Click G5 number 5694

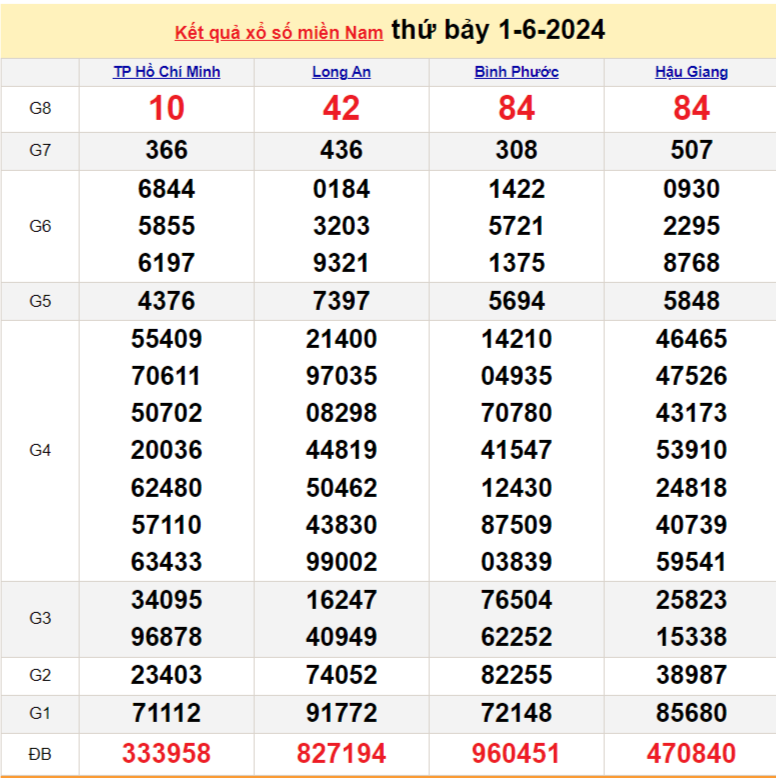click(517, 301)
